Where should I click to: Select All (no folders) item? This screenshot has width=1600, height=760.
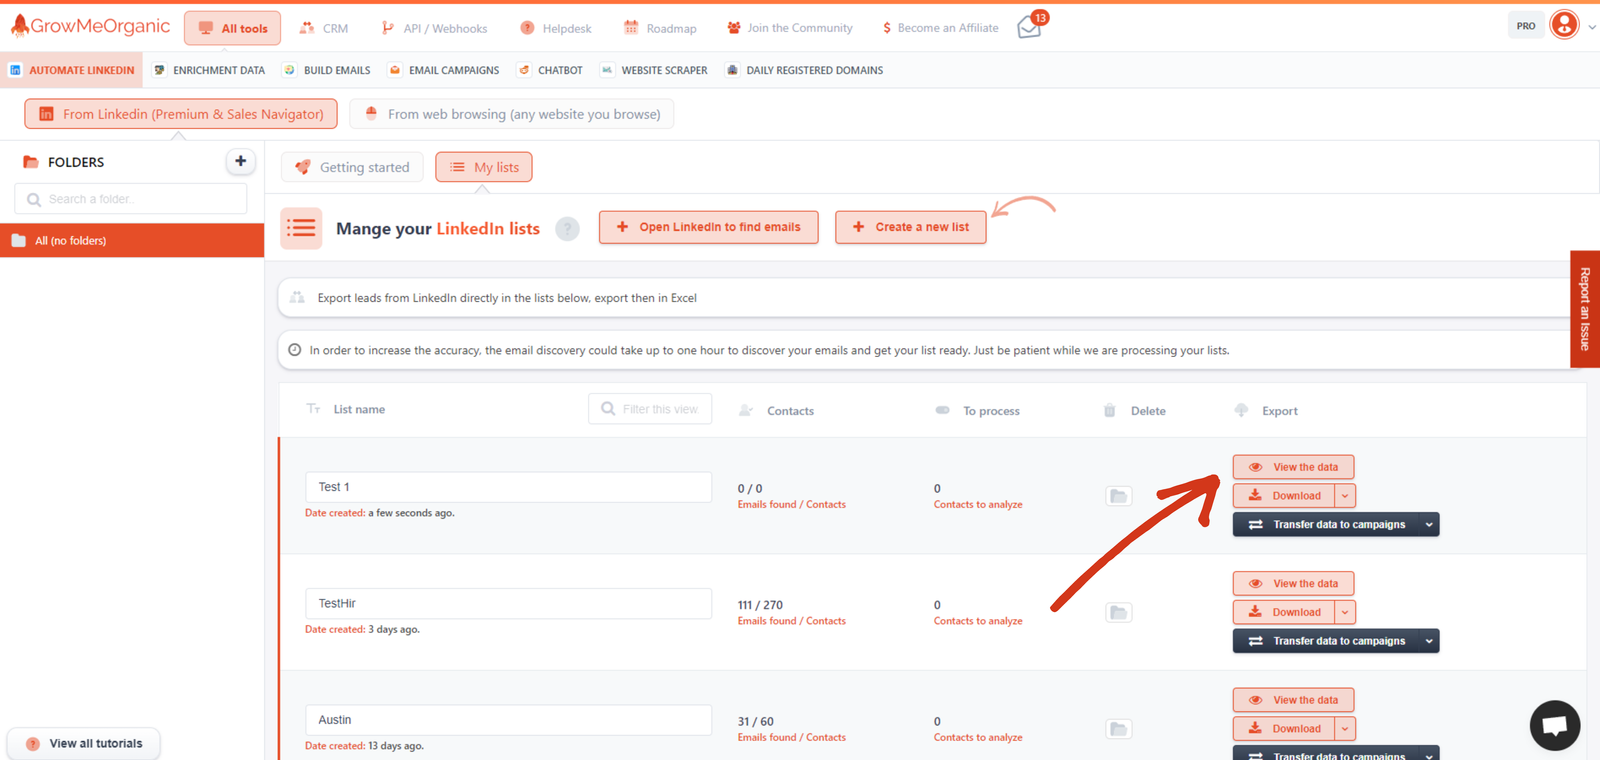click(132, 240)
